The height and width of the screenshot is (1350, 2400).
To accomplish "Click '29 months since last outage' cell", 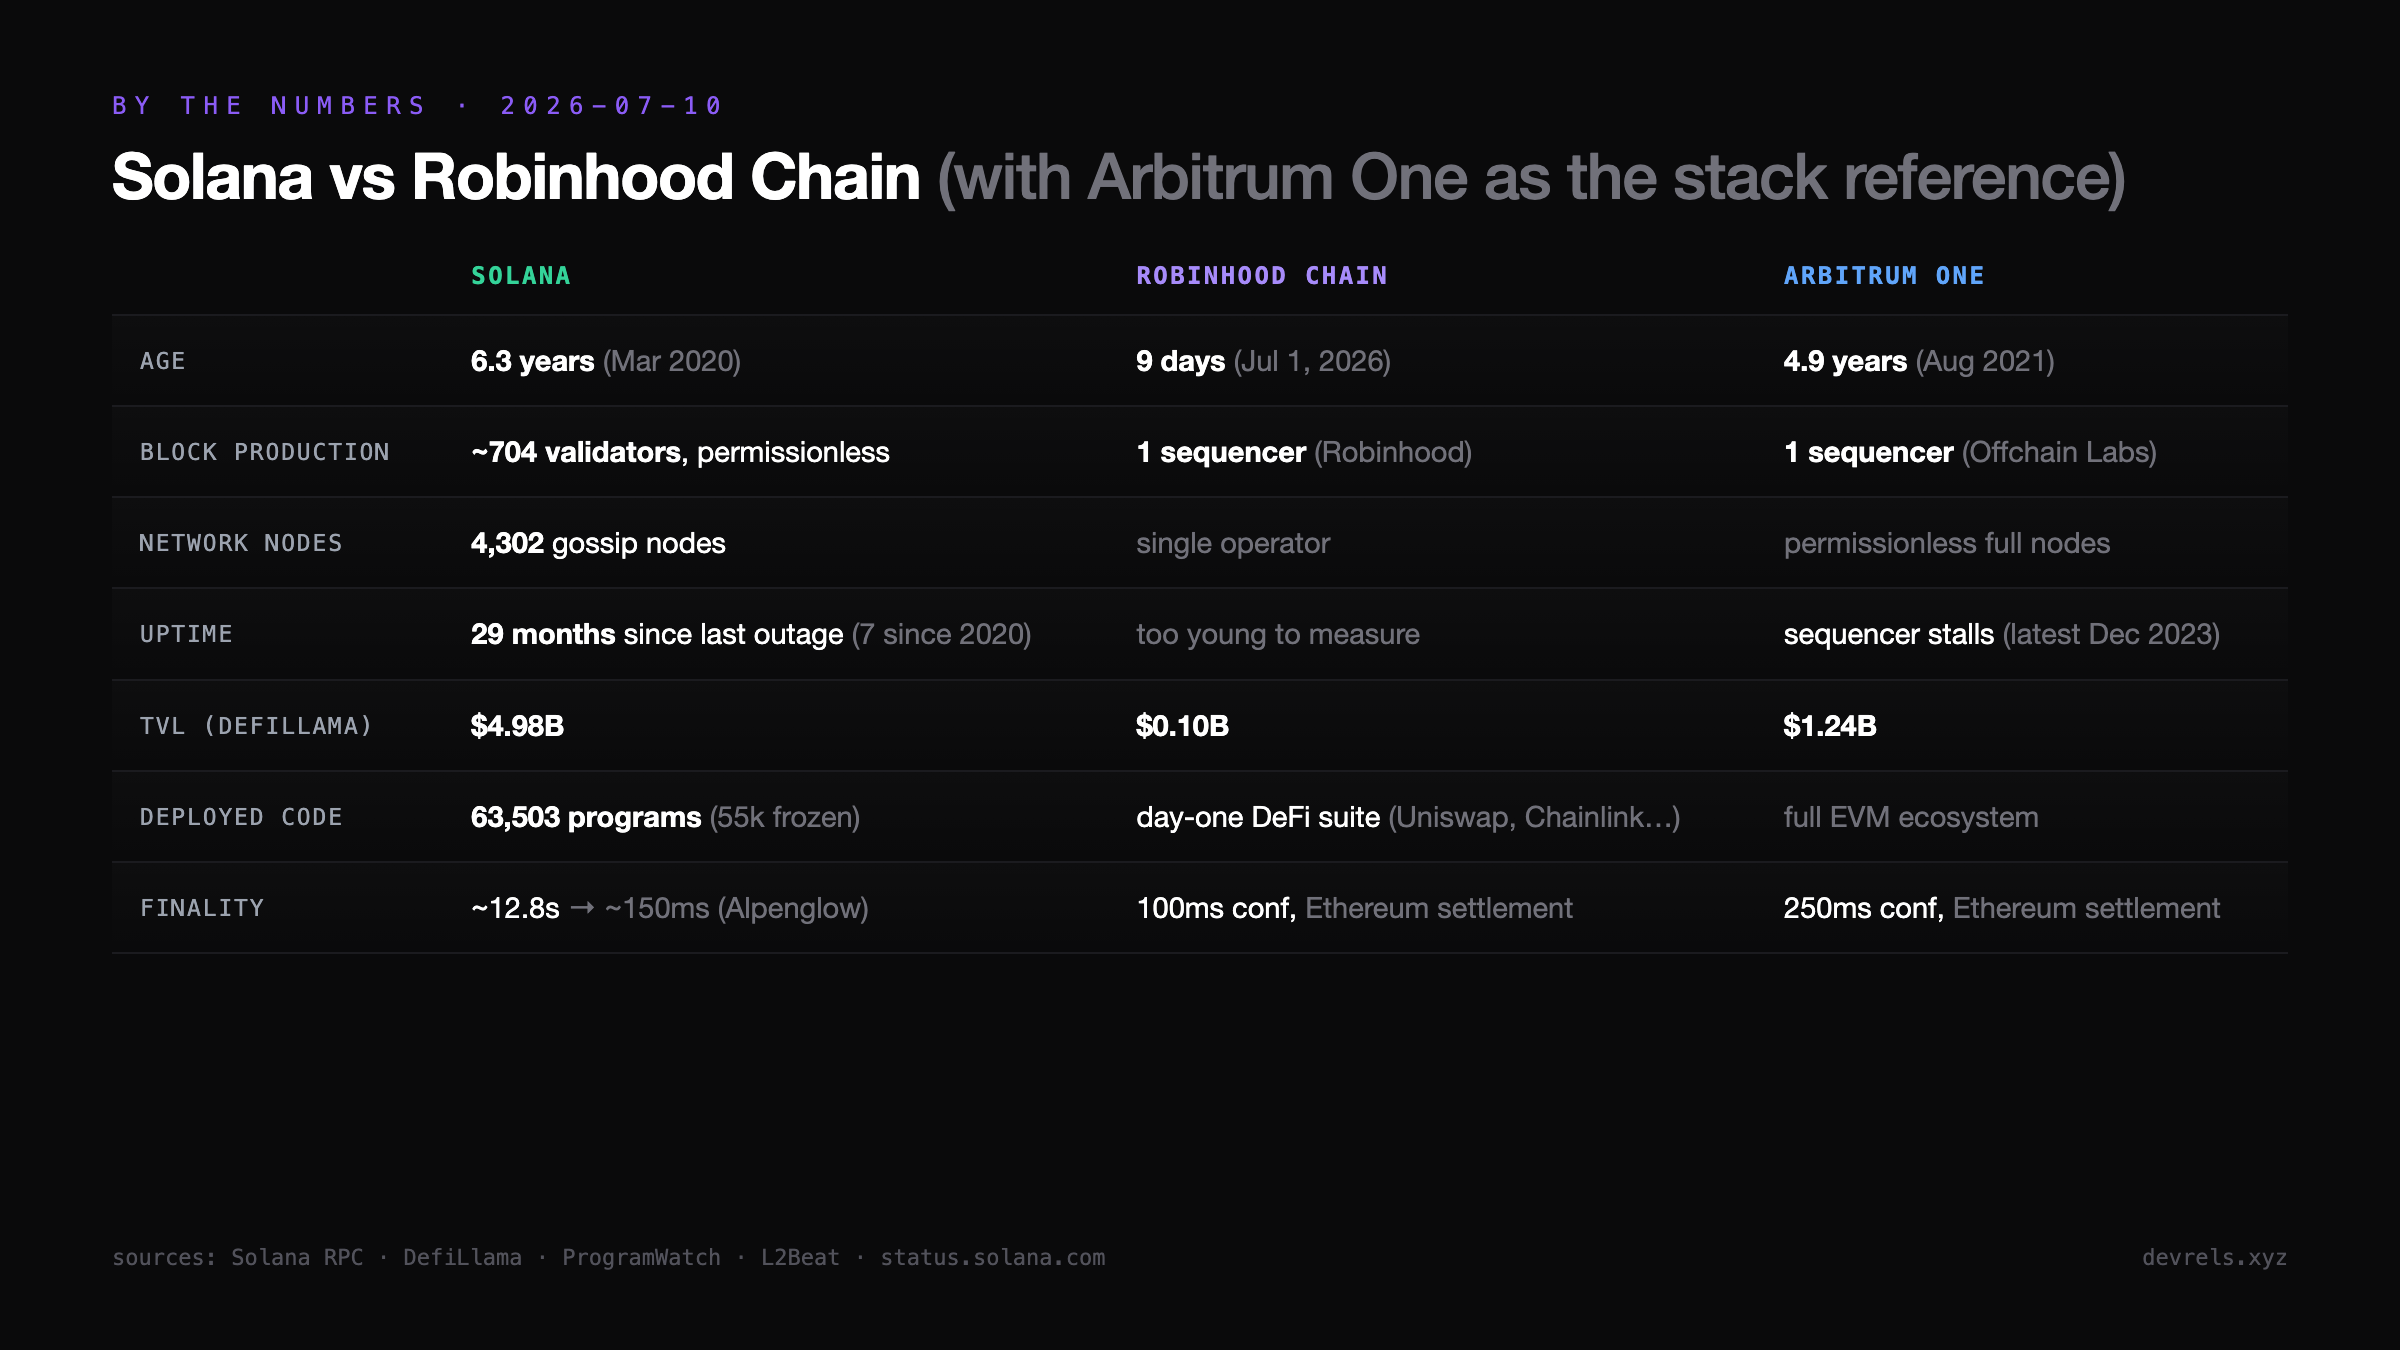I will click(751, 634).
